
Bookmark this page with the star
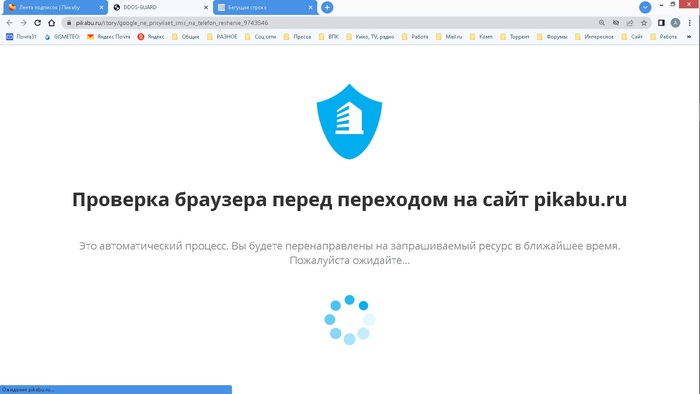tap(644, 23)
